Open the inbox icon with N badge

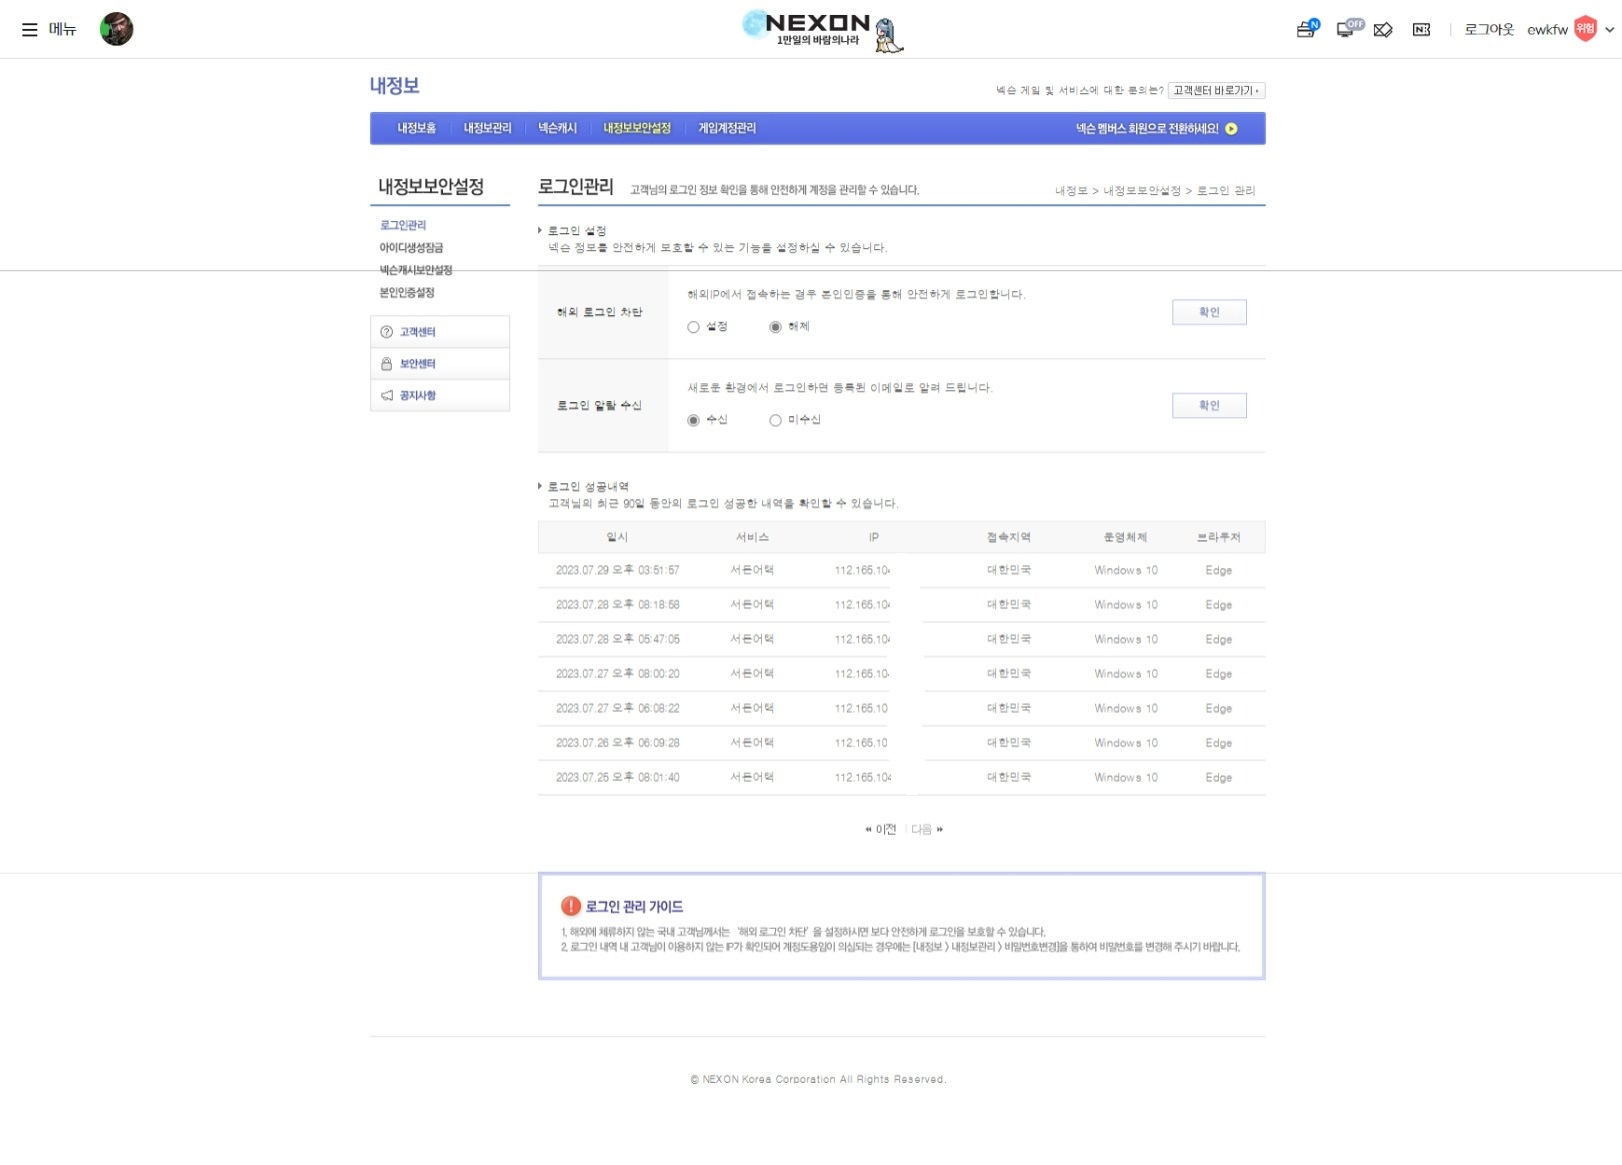(x=1306, y=29)
